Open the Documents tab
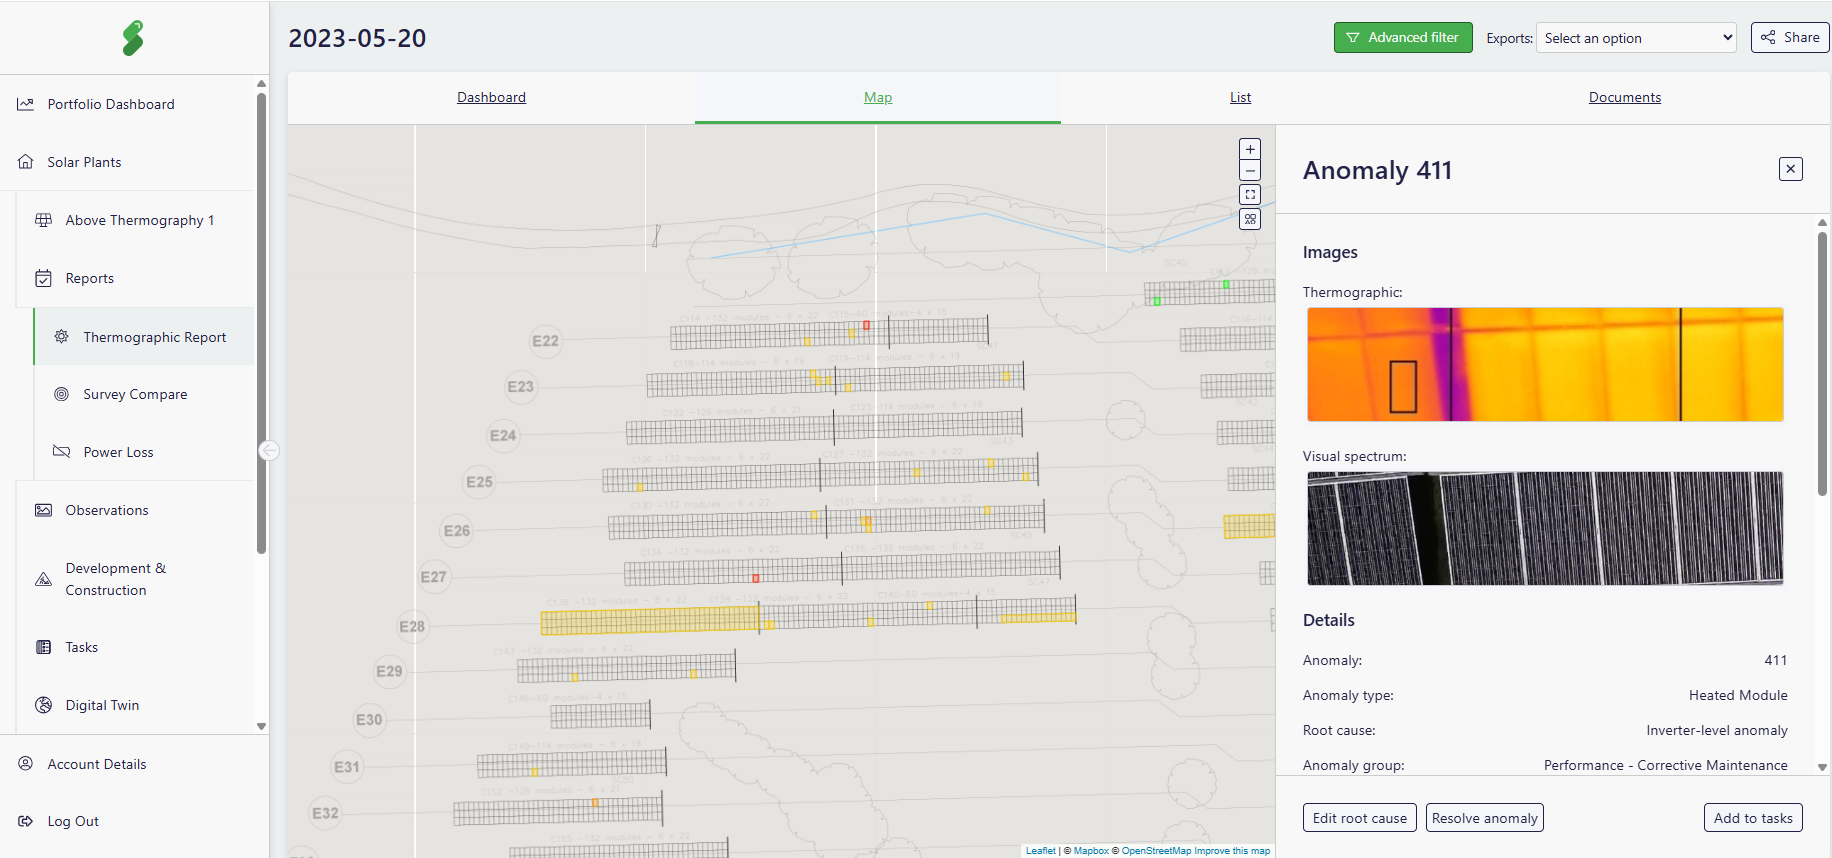Image resolution: width=1832 pixels, height=858 pixels. coord(1624,97)
